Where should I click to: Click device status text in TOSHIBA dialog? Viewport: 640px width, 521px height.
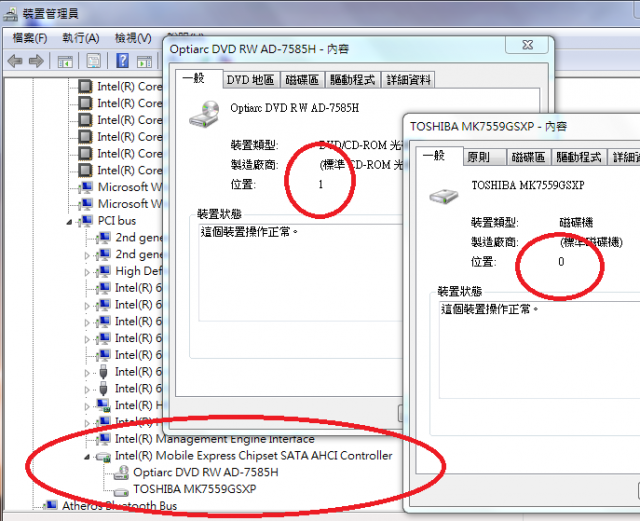(x=489, y=309)
